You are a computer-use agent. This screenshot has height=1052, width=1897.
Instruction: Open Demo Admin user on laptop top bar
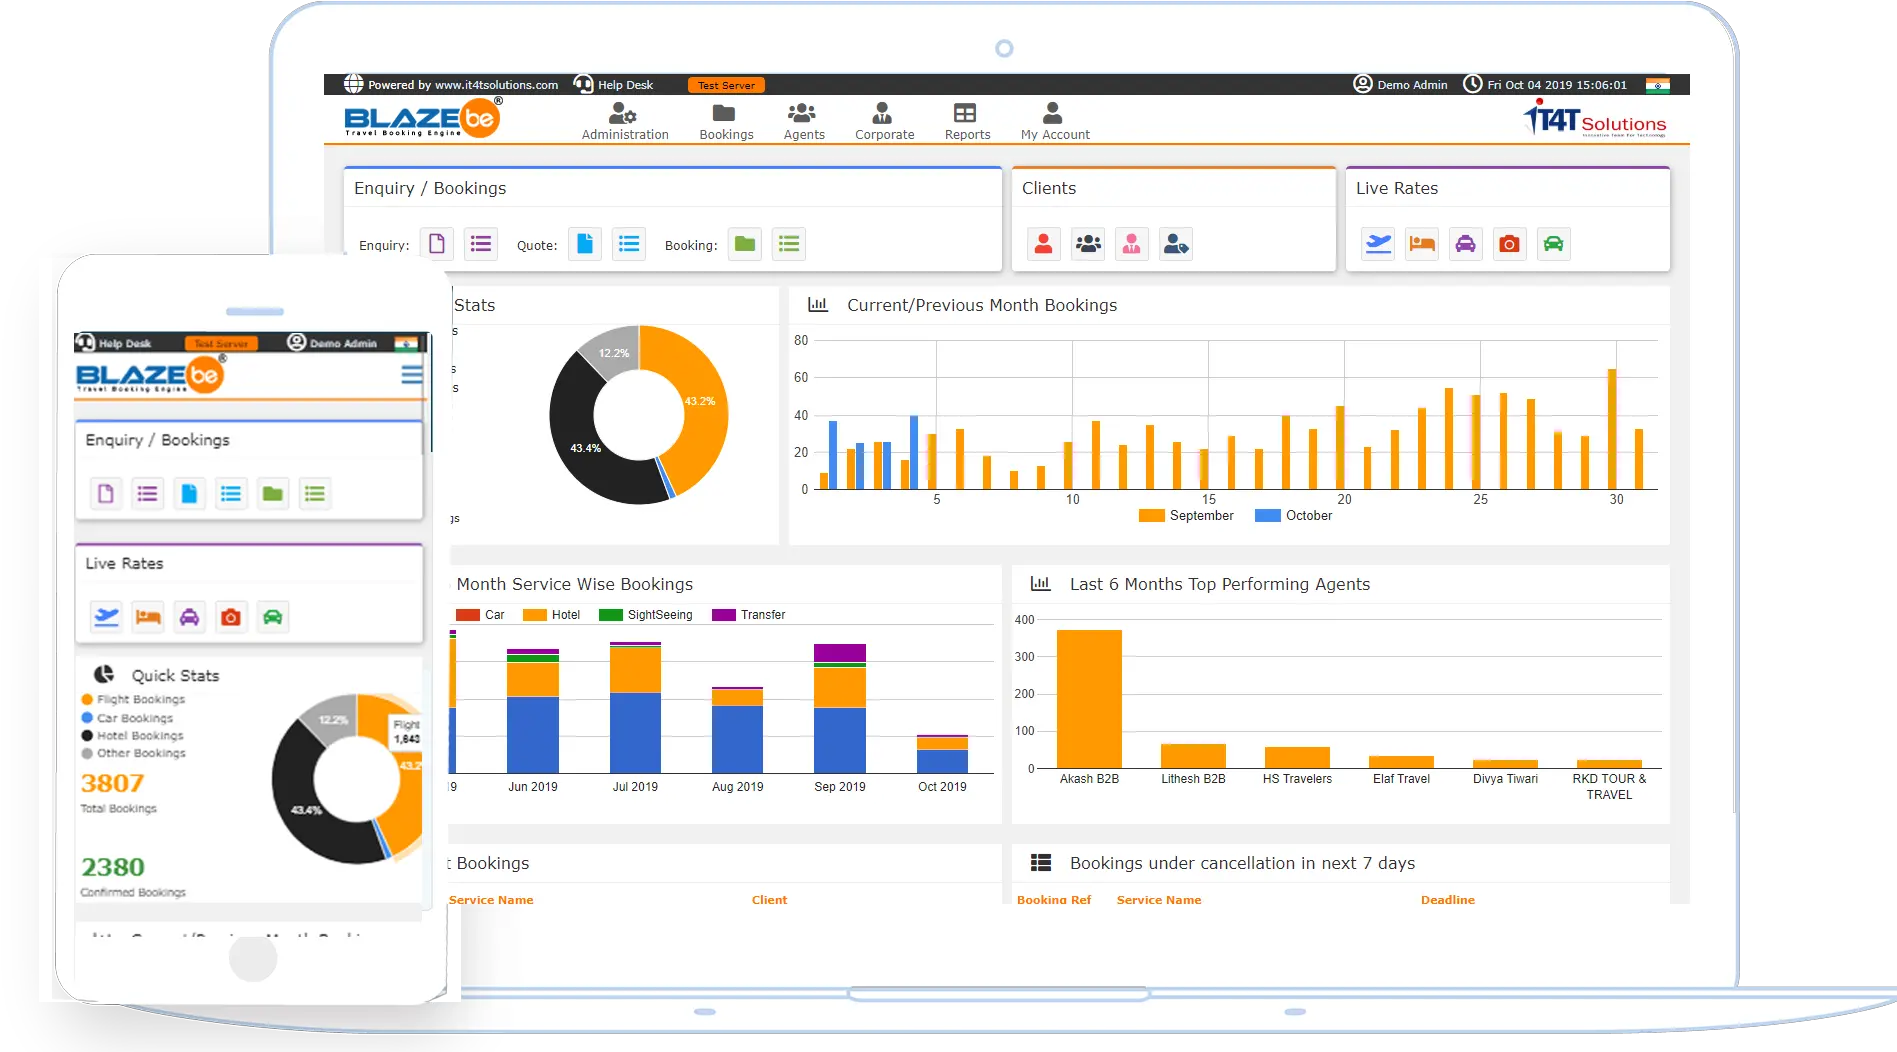point(1400,85)
